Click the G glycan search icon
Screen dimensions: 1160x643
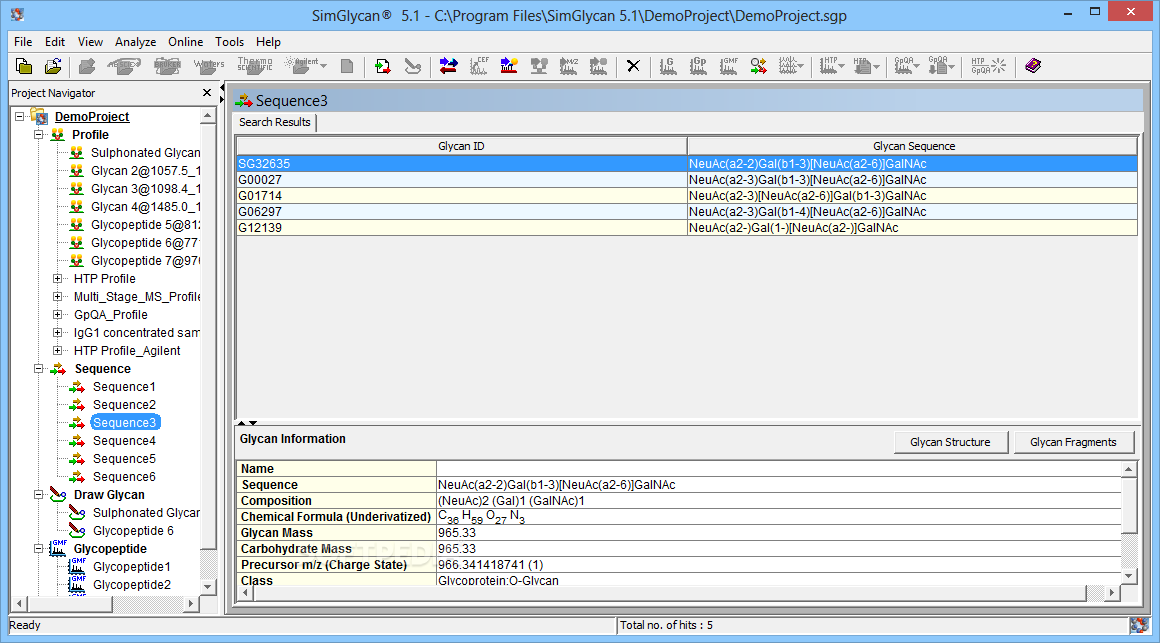tap(668, 67)
